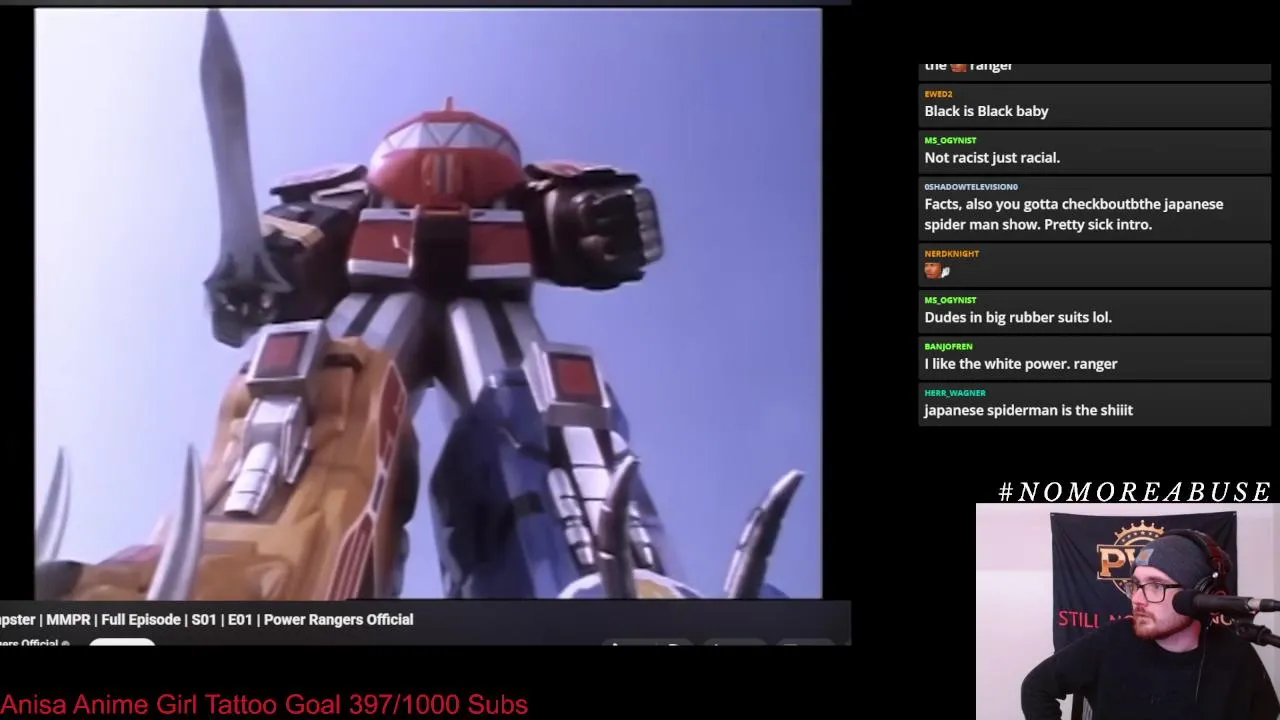
Task: Select MS_OGYNIST above 'Dudes in big rubber suits'
Action: [950, 300]
